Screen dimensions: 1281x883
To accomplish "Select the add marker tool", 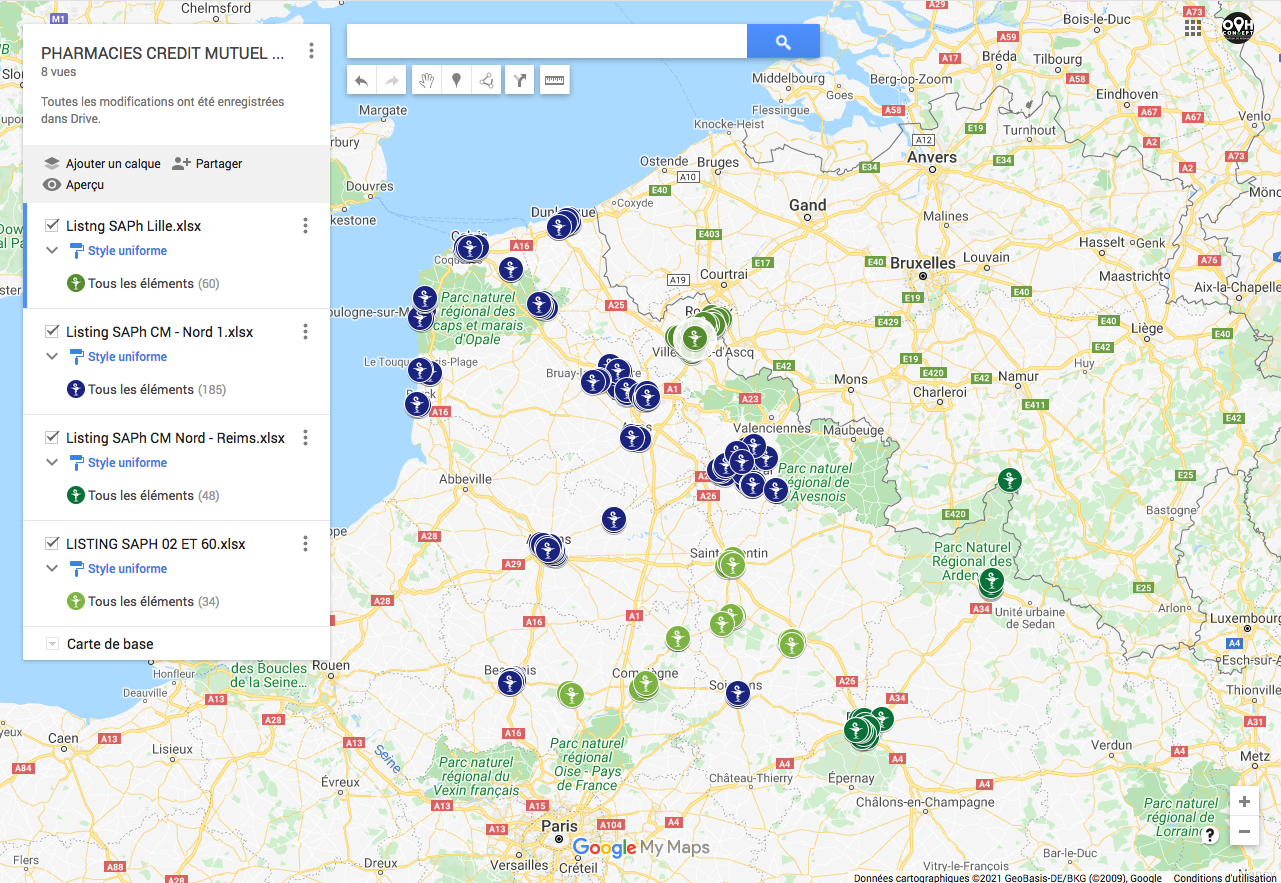I will [456, 81].
